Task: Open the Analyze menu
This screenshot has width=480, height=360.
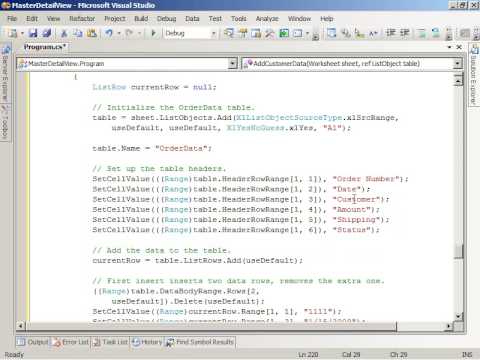Action: (267, 19)
